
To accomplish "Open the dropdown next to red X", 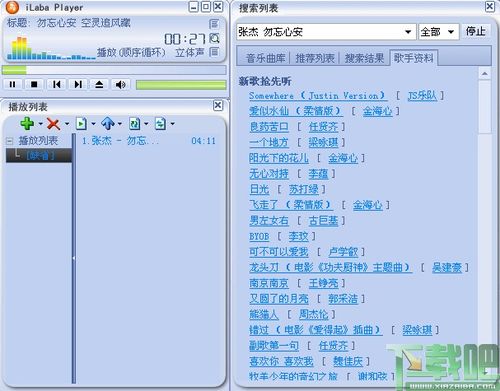I will (67, 124).
